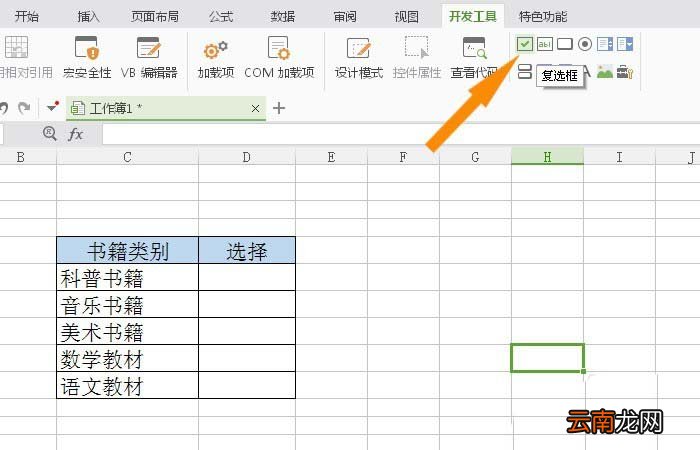This screenshot has width=700, height=450.
Task: Select column H header
Action: point(547,157)
